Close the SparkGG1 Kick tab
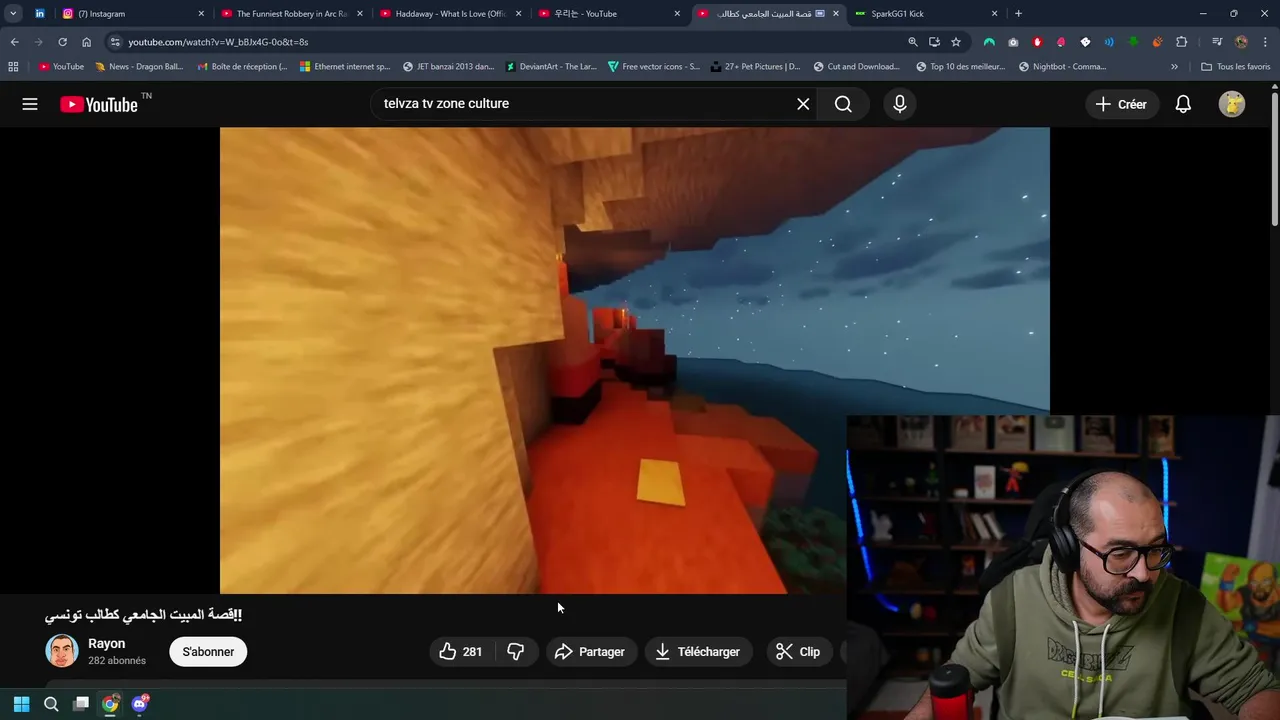 click(x=995, y=14)
